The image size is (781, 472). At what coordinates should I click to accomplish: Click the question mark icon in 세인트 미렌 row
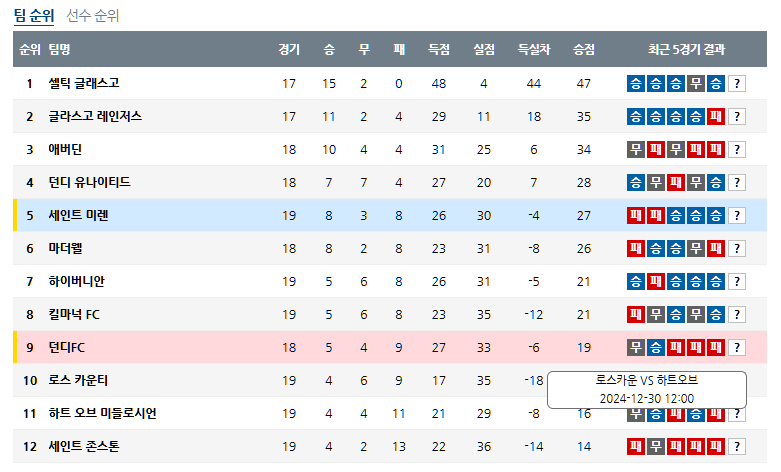tap(737, 216)
